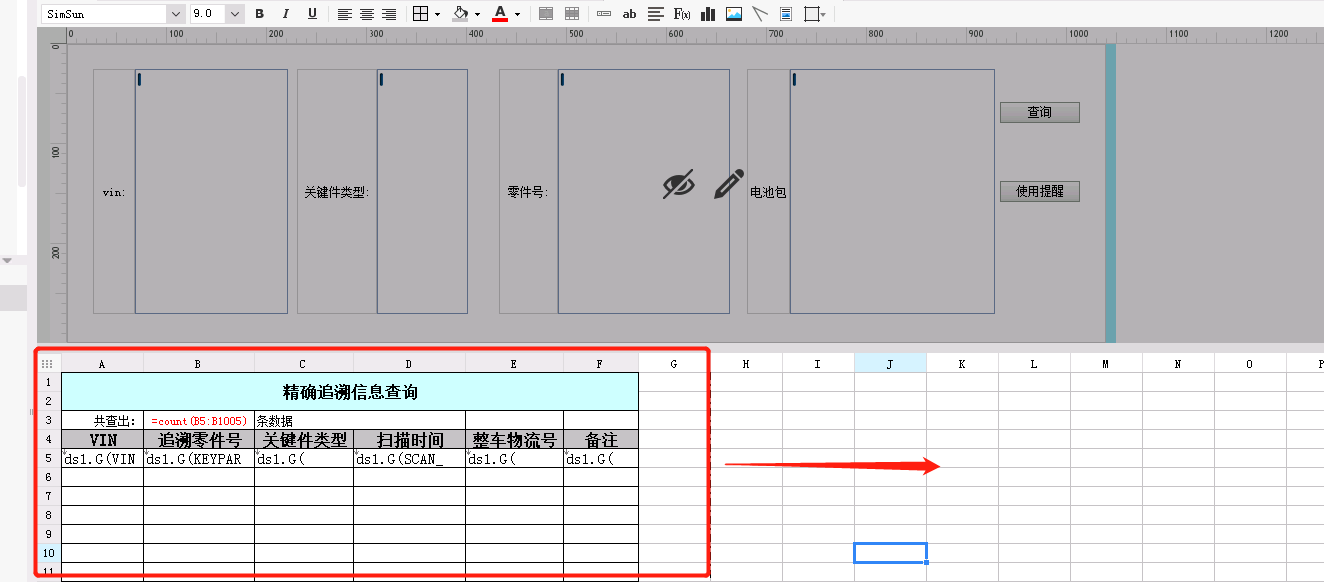Toggle parameter pane visibility eye icon
Screen dimensions: 1324x582
click(x=679, y=184)
